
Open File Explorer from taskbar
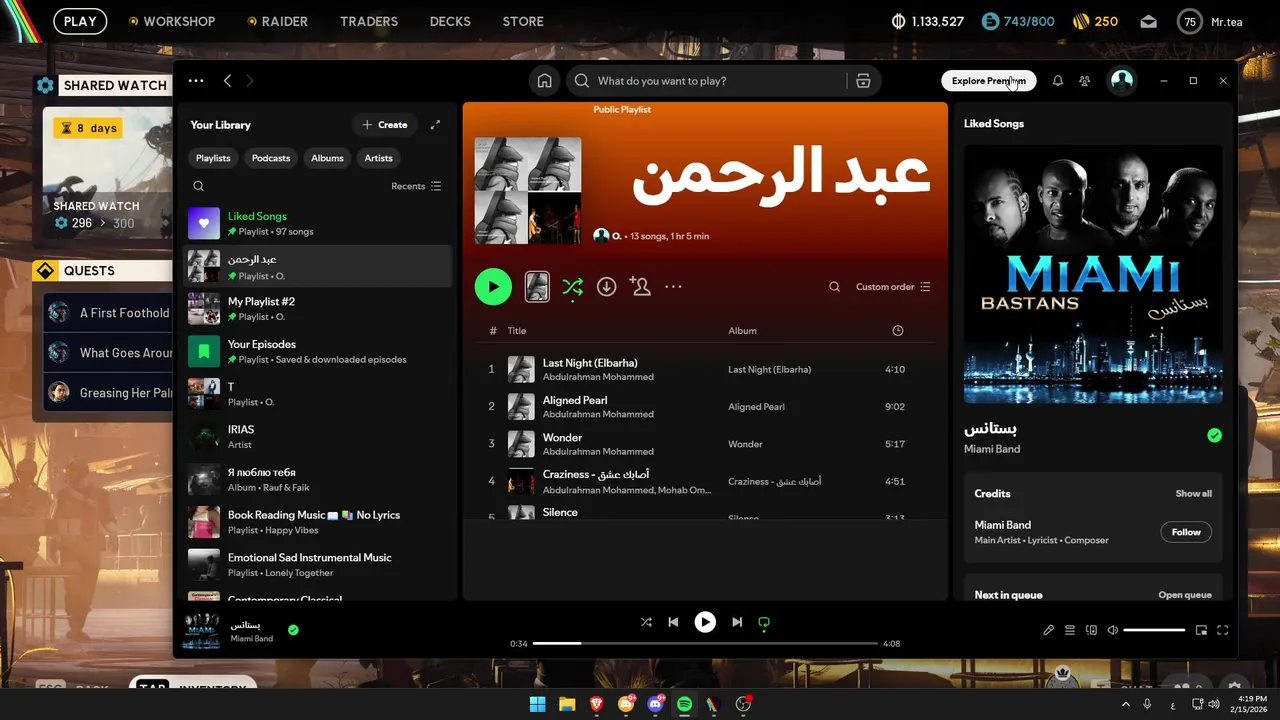[x=567, y=704]
